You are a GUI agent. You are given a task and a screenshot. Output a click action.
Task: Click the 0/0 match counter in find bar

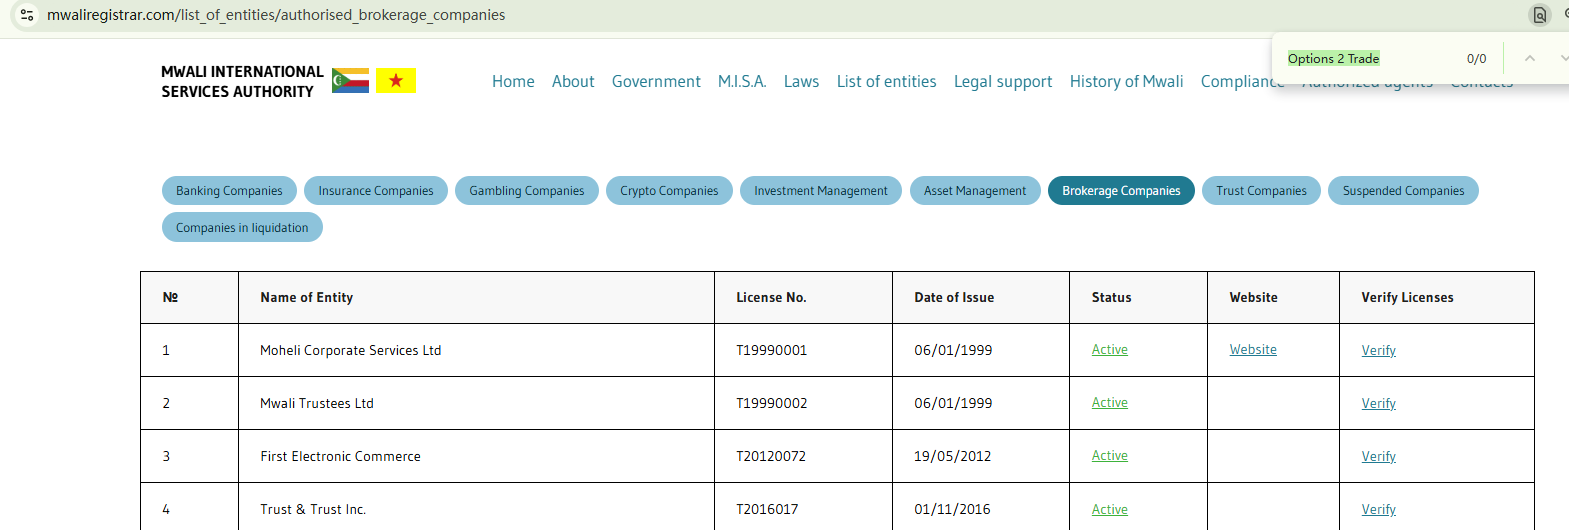(1476, 59)
